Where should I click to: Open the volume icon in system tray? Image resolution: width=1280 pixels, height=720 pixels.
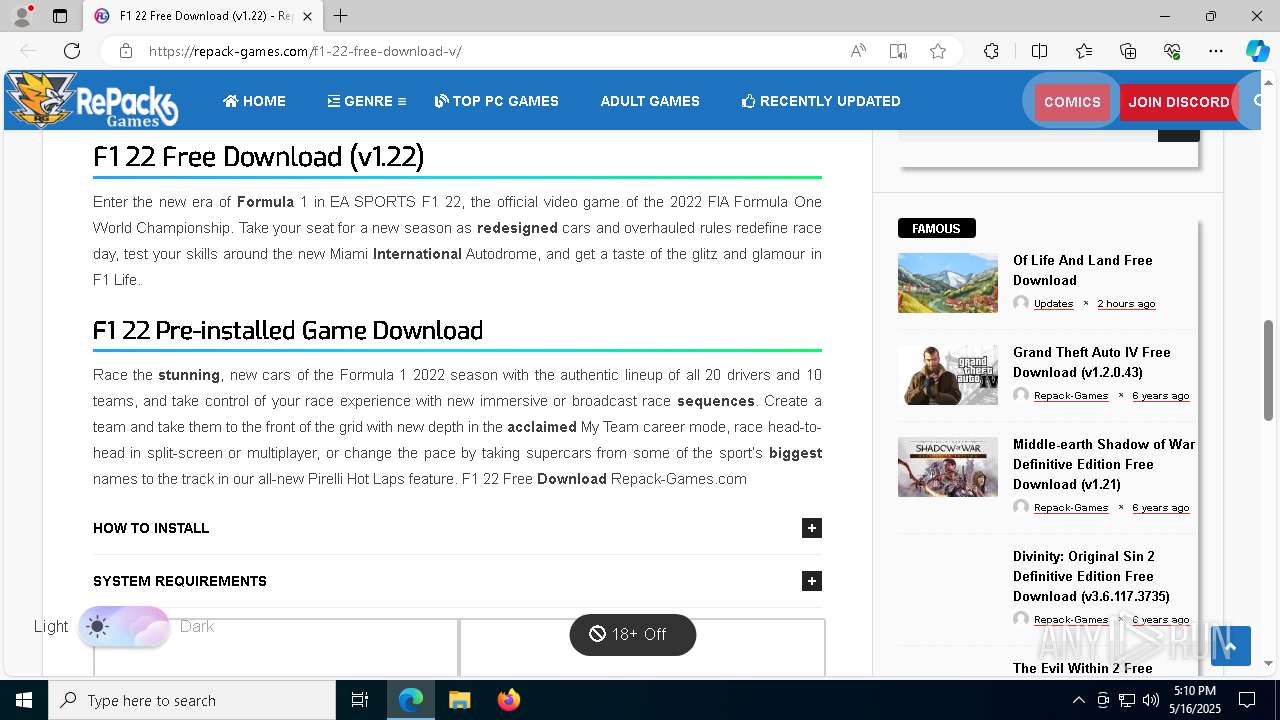coord(1151,700)
